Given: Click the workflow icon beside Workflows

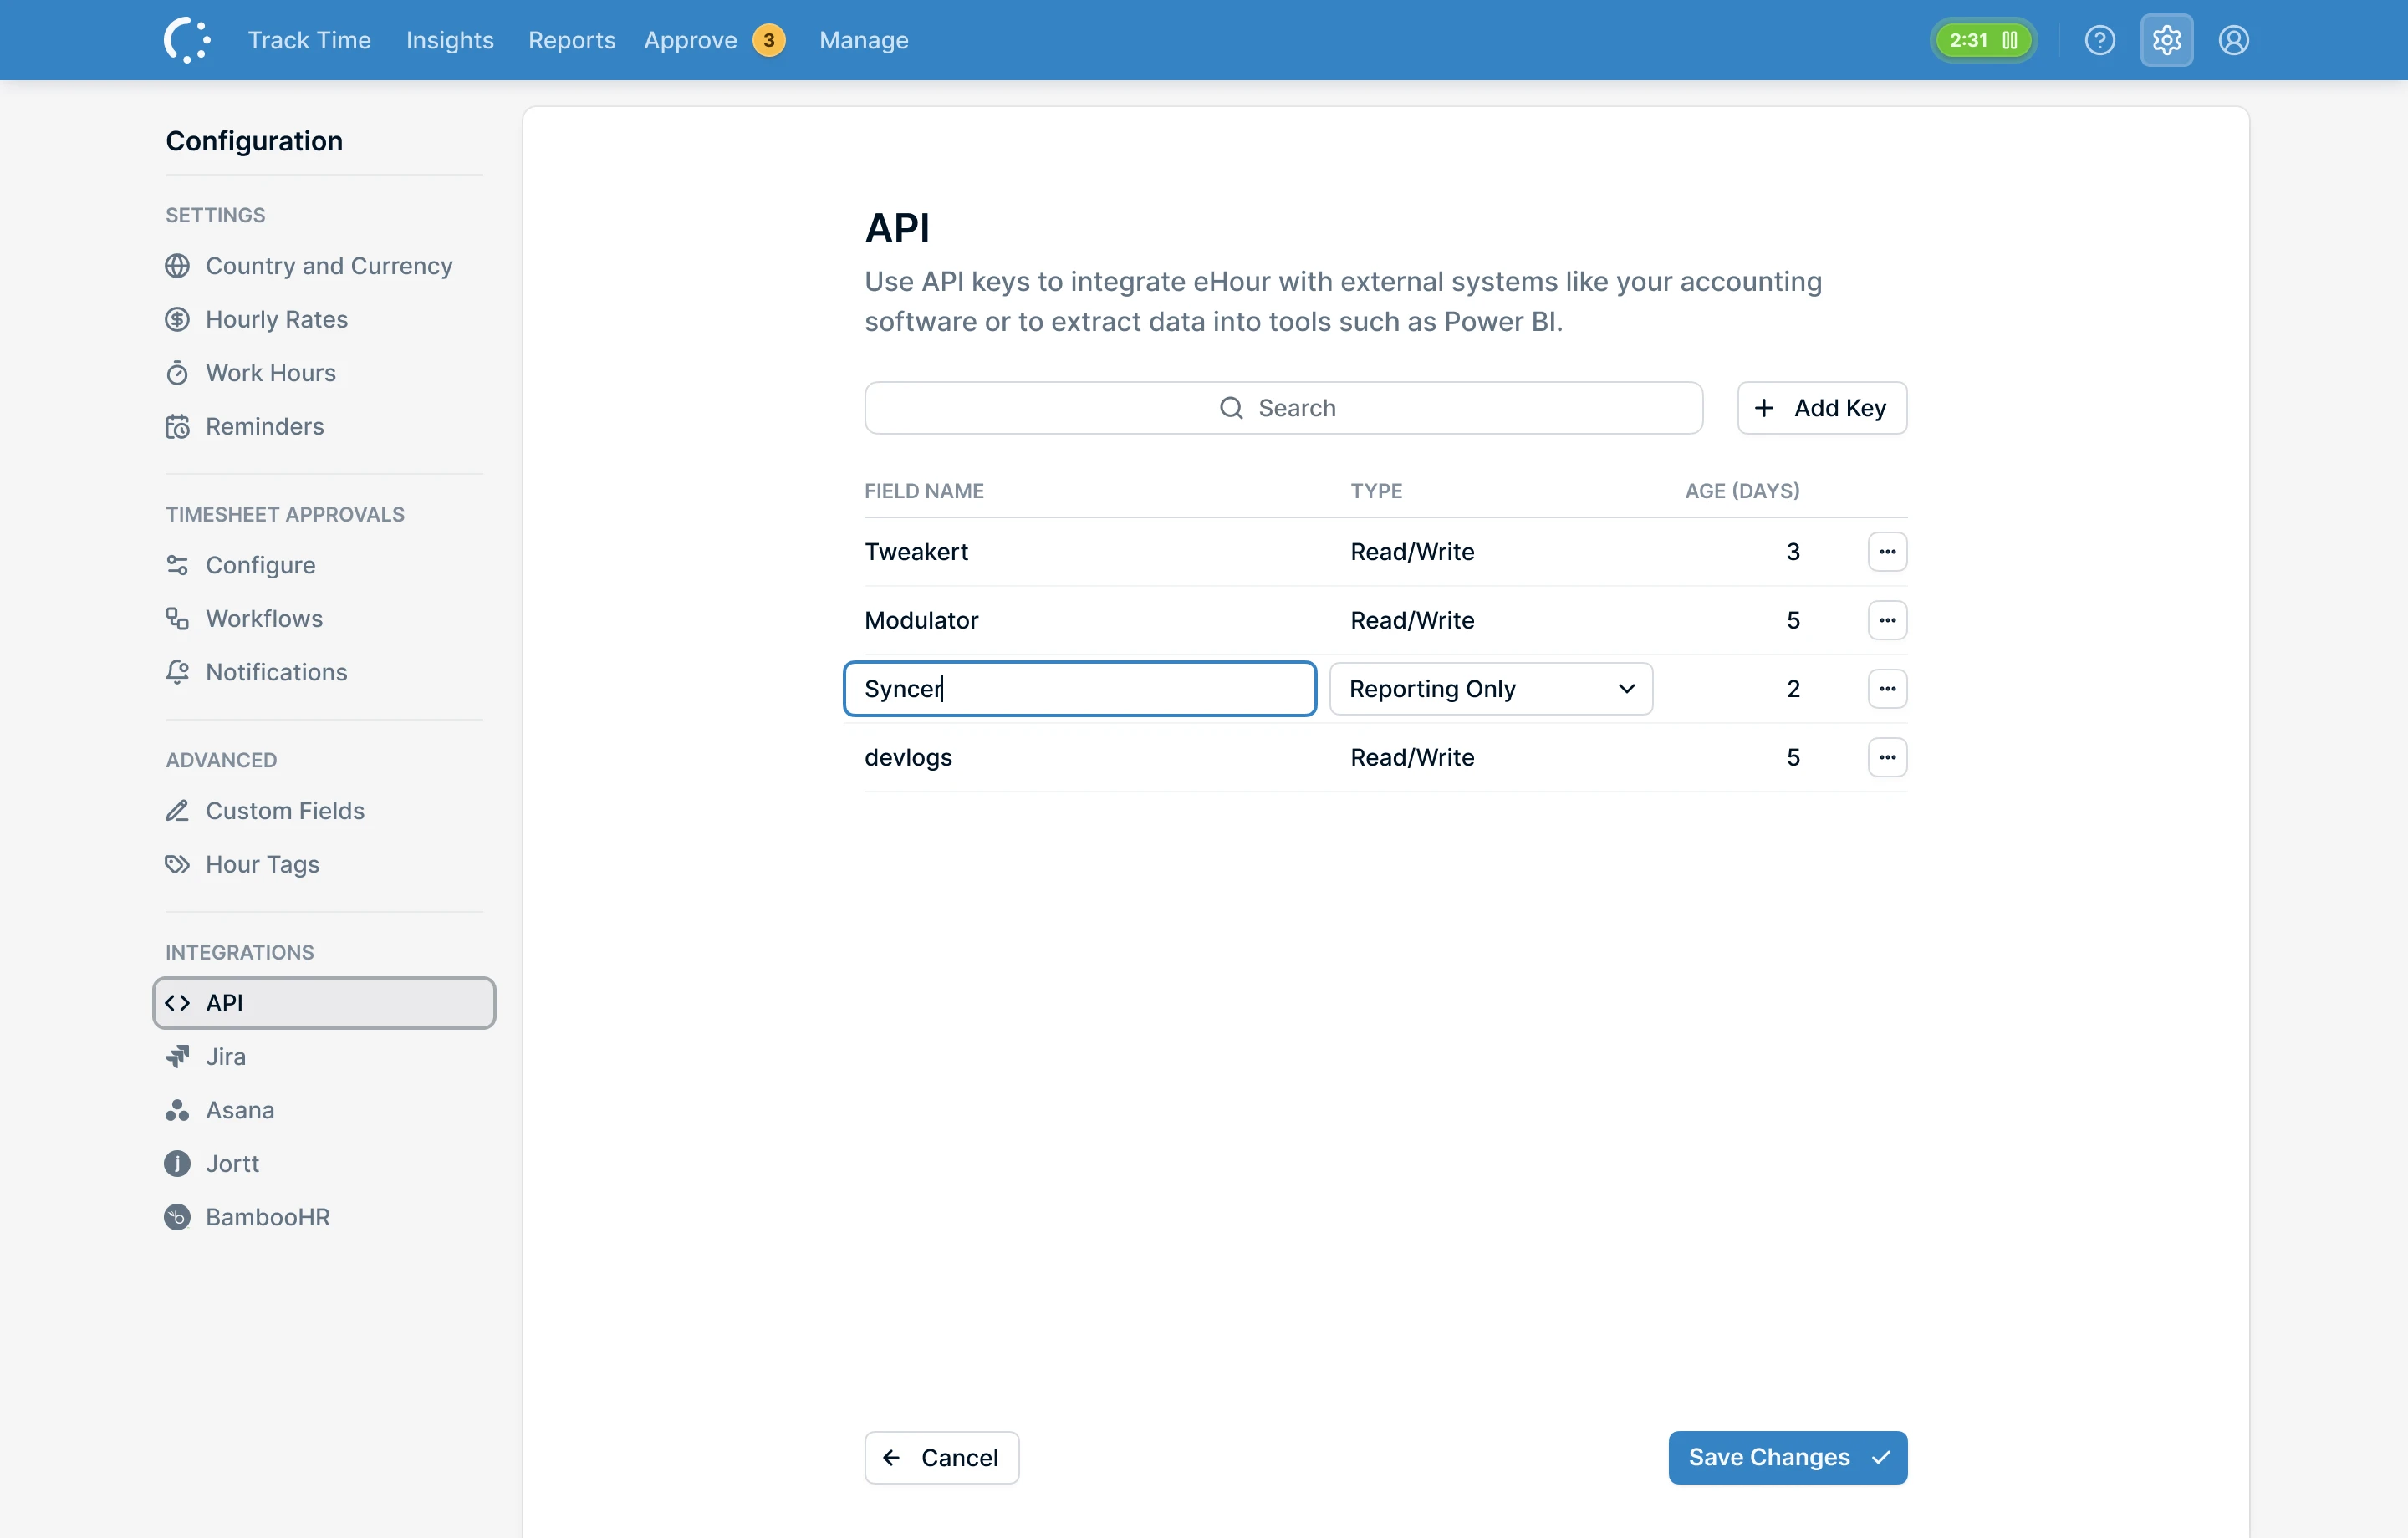Looking at the screenshot, I should [177, 619].
